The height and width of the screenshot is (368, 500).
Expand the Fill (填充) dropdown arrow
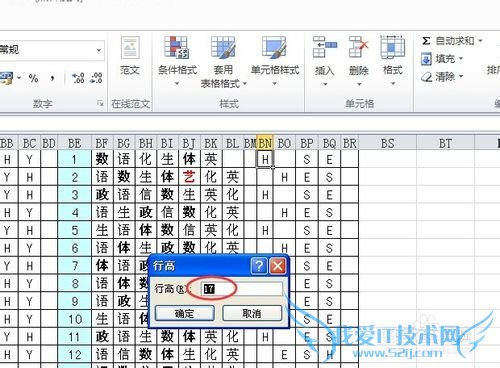tap(461, 59)
